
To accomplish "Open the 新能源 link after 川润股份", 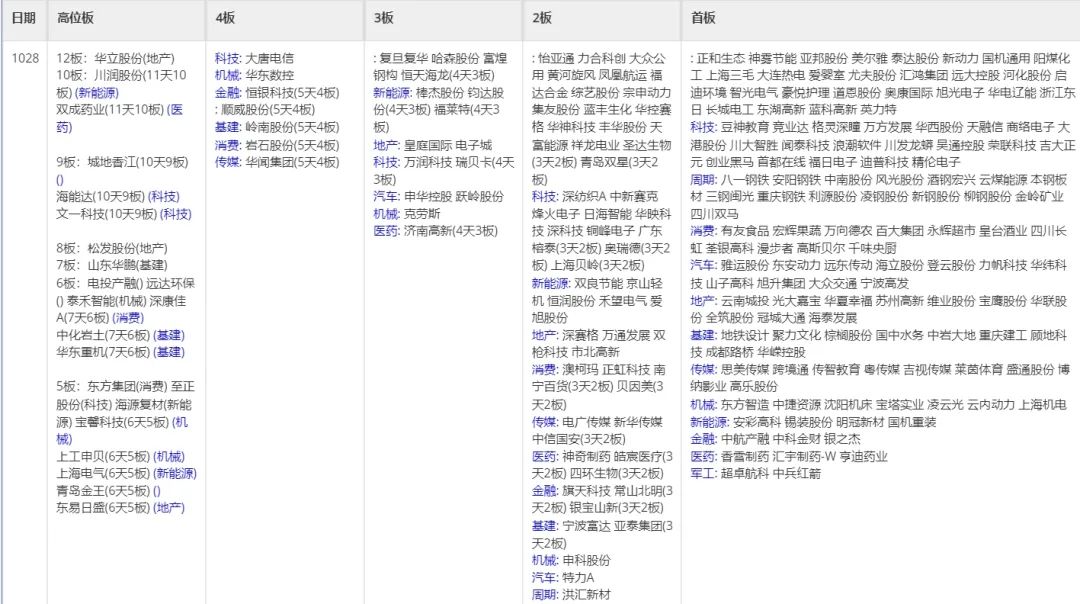I will click(98, 93).
